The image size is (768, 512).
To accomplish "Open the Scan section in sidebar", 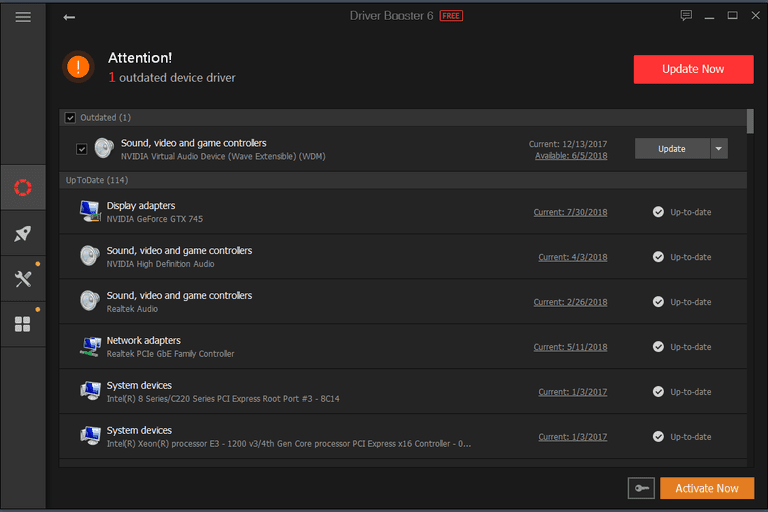I will click(23, 187).
